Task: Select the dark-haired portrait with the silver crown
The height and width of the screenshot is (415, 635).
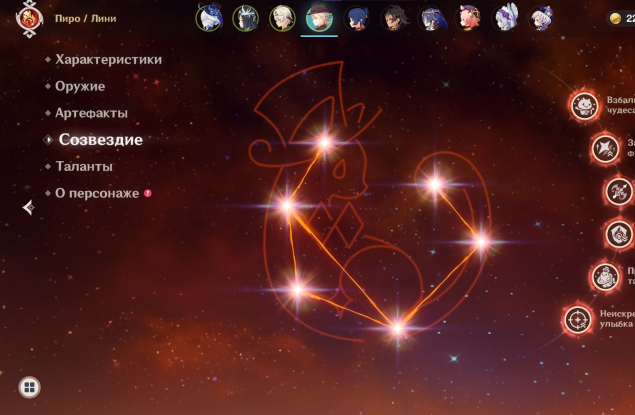Action: pyautogui.click(x=245, y=18)
